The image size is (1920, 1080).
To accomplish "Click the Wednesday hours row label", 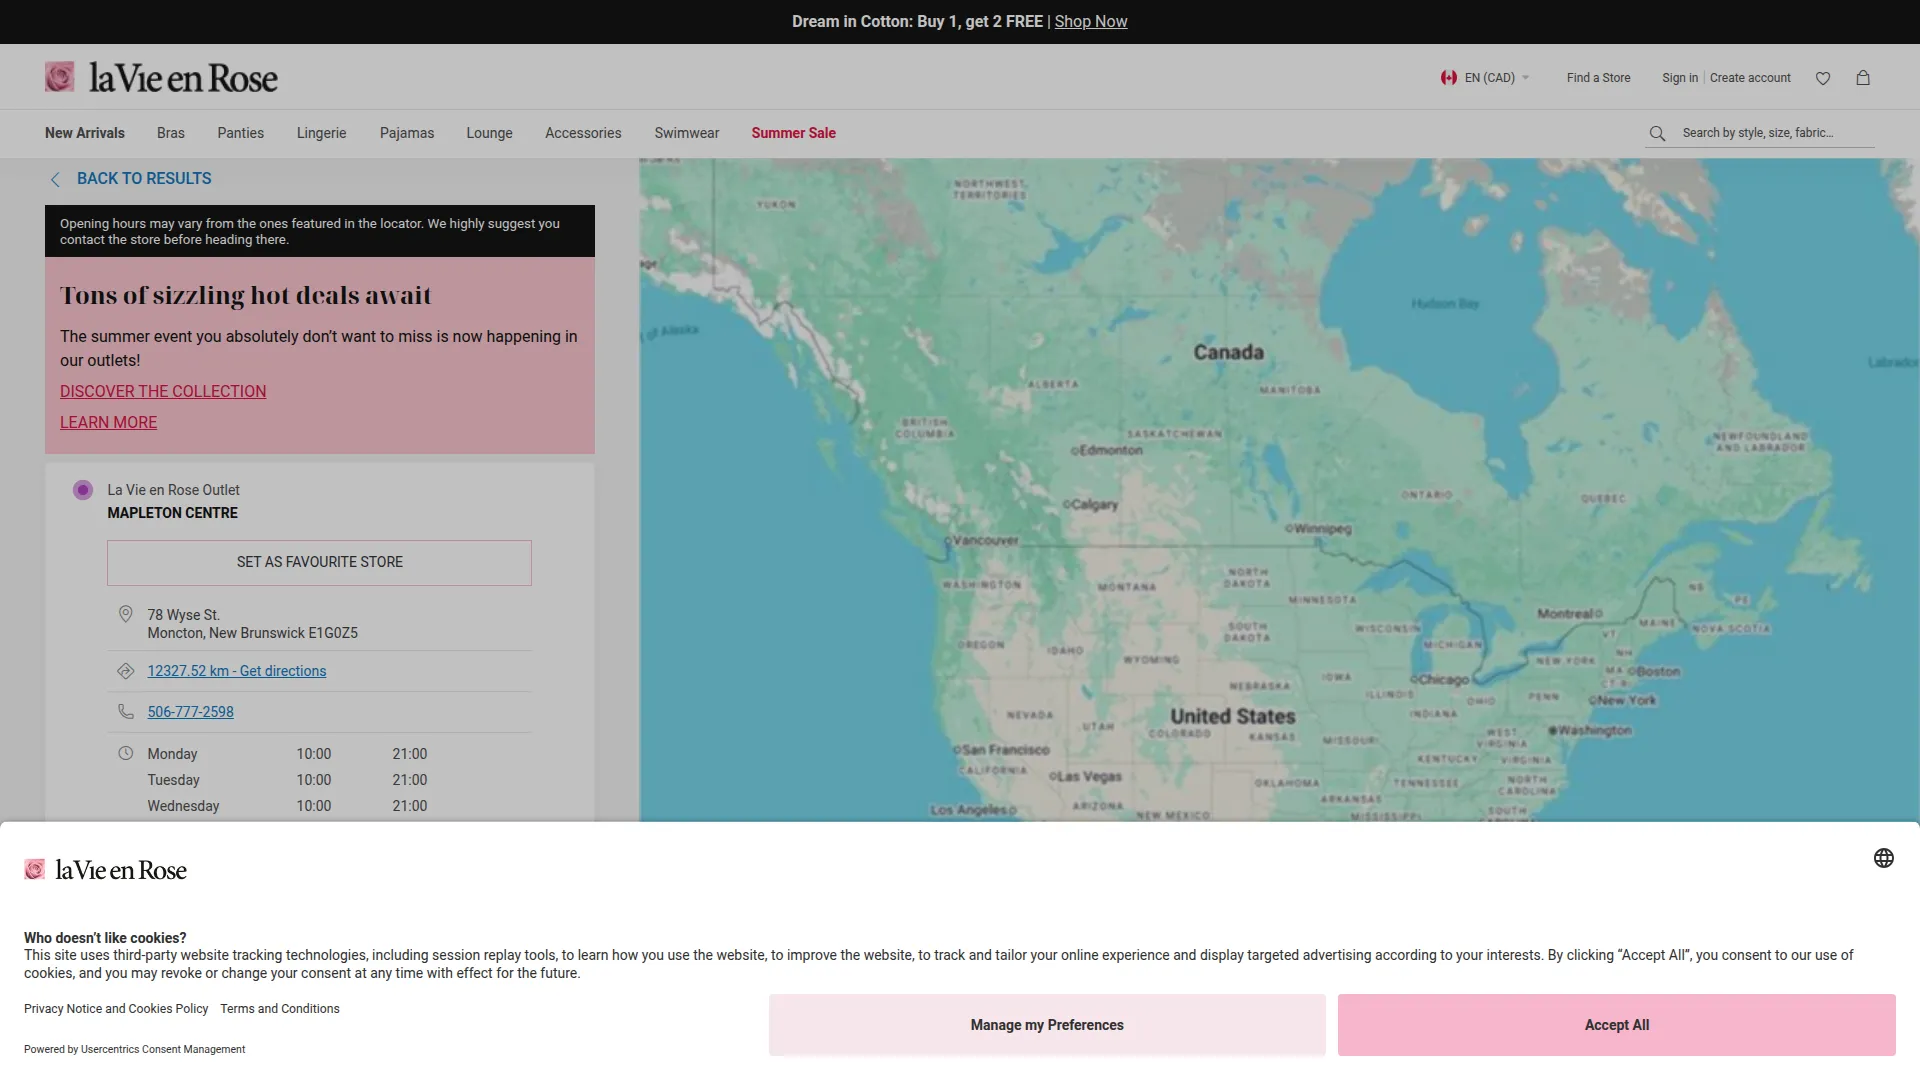I will (183, 806).
